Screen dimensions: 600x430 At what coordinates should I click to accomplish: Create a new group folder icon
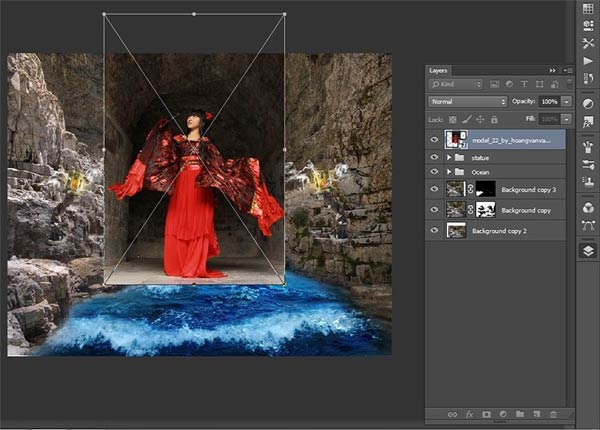point(520,414)
